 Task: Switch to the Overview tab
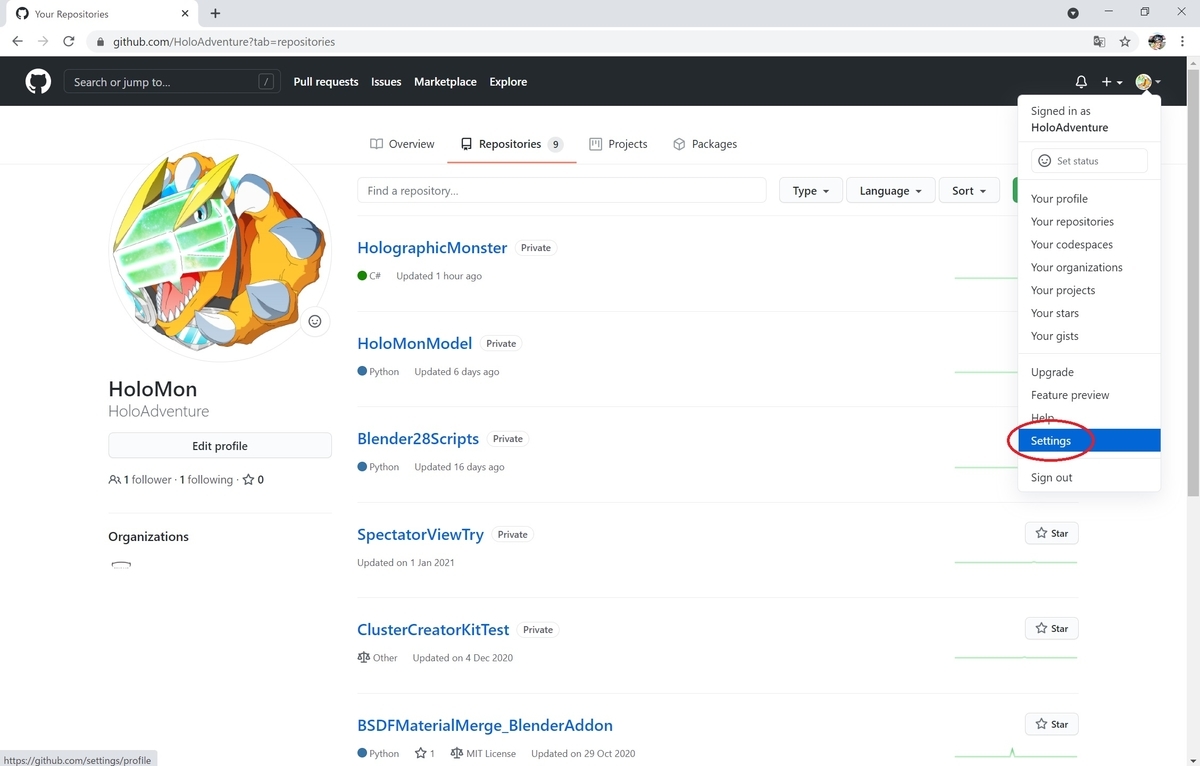[x=402, y=144]
